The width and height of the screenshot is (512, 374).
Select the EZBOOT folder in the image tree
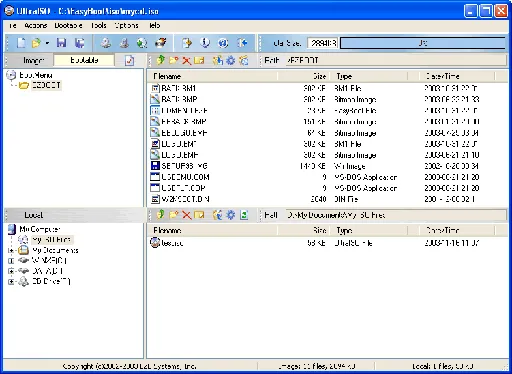click(46, 85)
